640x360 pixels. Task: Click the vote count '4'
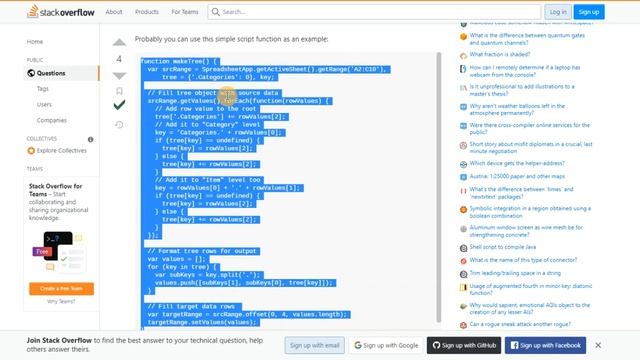tap(119, 59)
